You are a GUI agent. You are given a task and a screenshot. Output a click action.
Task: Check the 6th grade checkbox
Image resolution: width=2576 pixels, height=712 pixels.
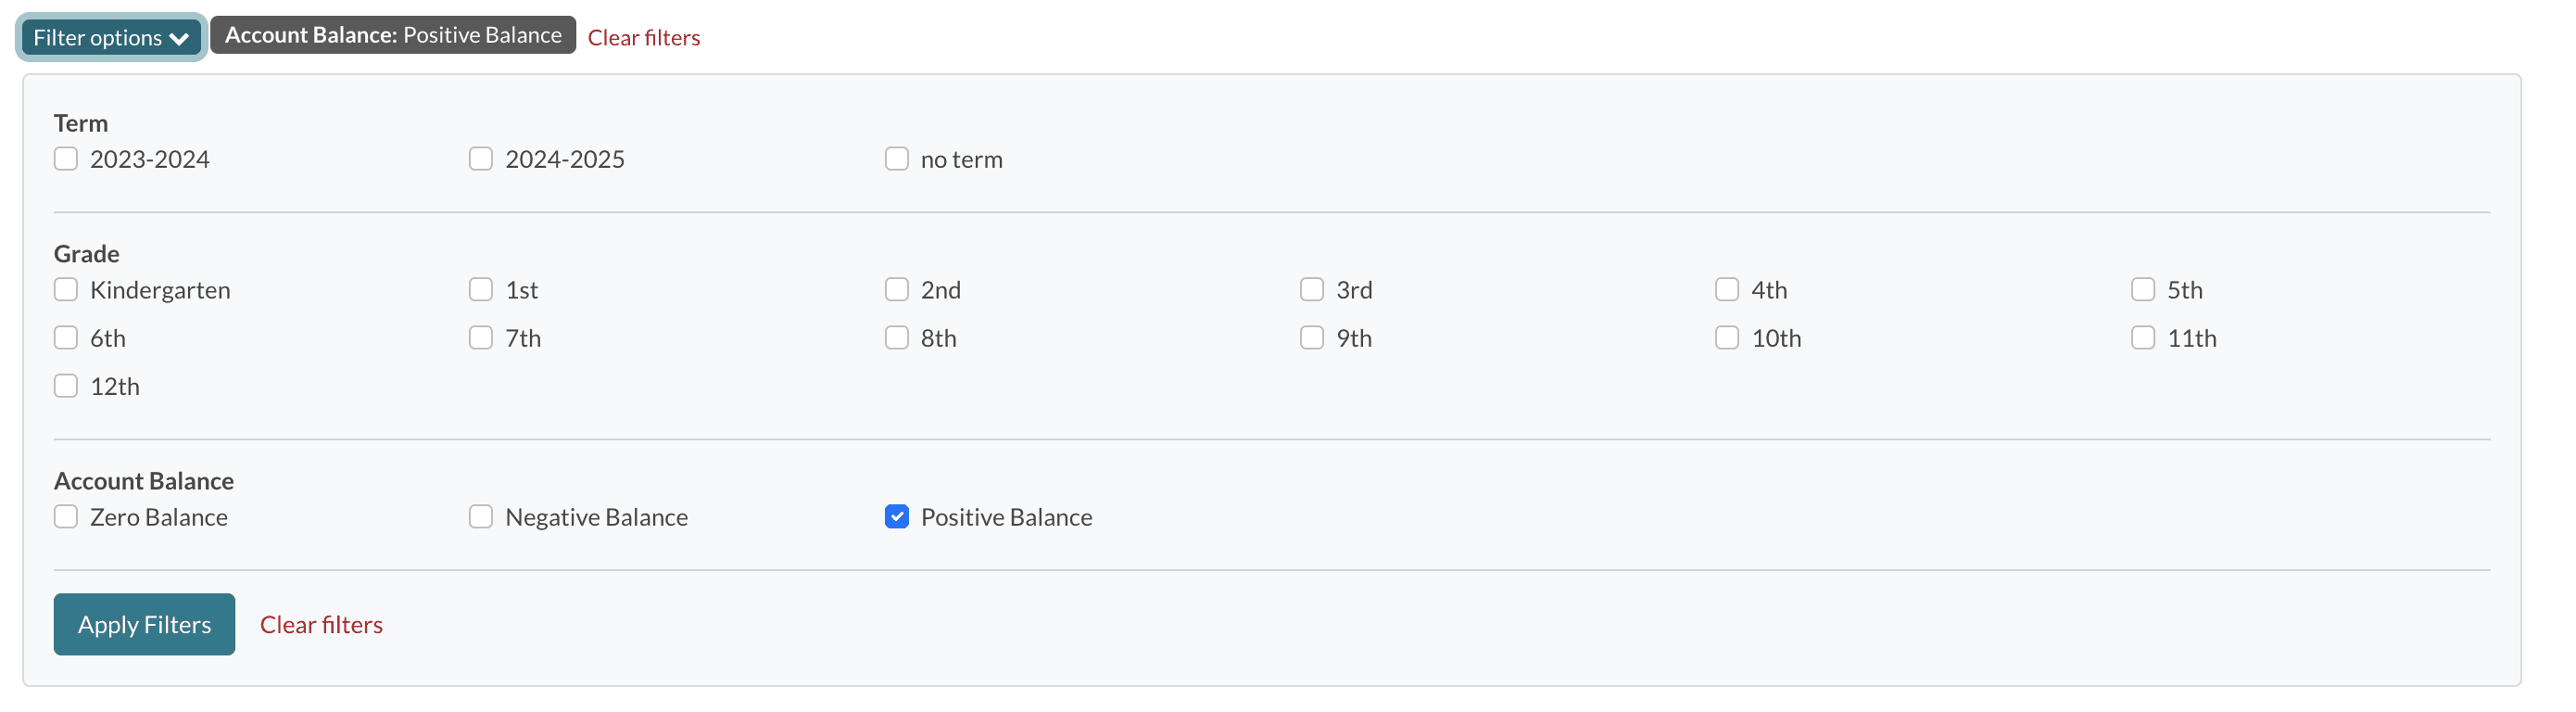tap(66, 338)
